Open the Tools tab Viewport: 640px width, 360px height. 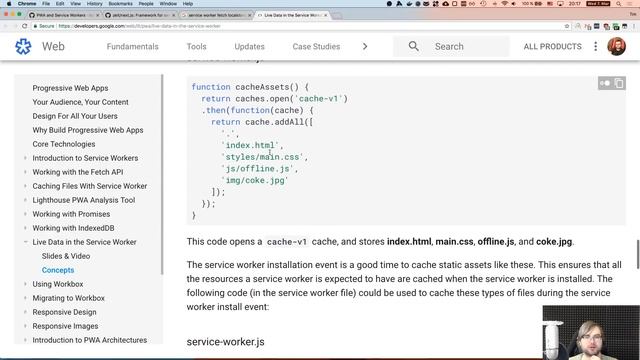196,47
